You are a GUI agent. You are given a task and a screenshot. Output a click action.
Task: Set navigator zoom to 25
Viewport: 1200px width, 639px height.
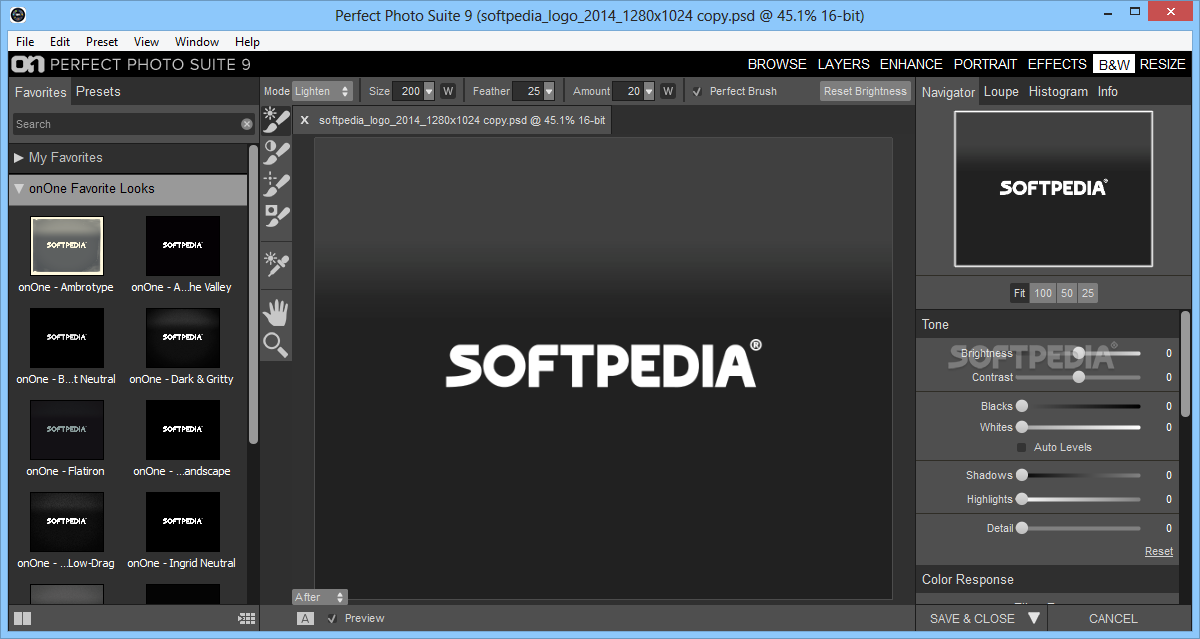coord(1088,293)
